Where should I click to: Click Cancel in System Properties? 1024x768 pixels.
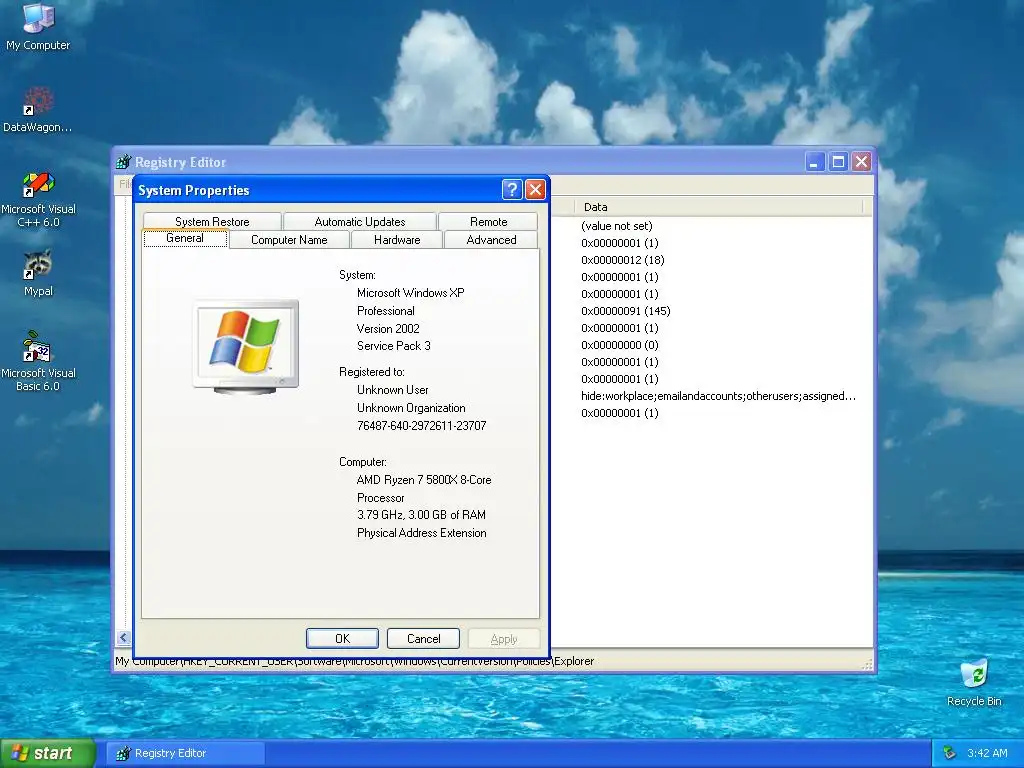[x=423, y=639]
